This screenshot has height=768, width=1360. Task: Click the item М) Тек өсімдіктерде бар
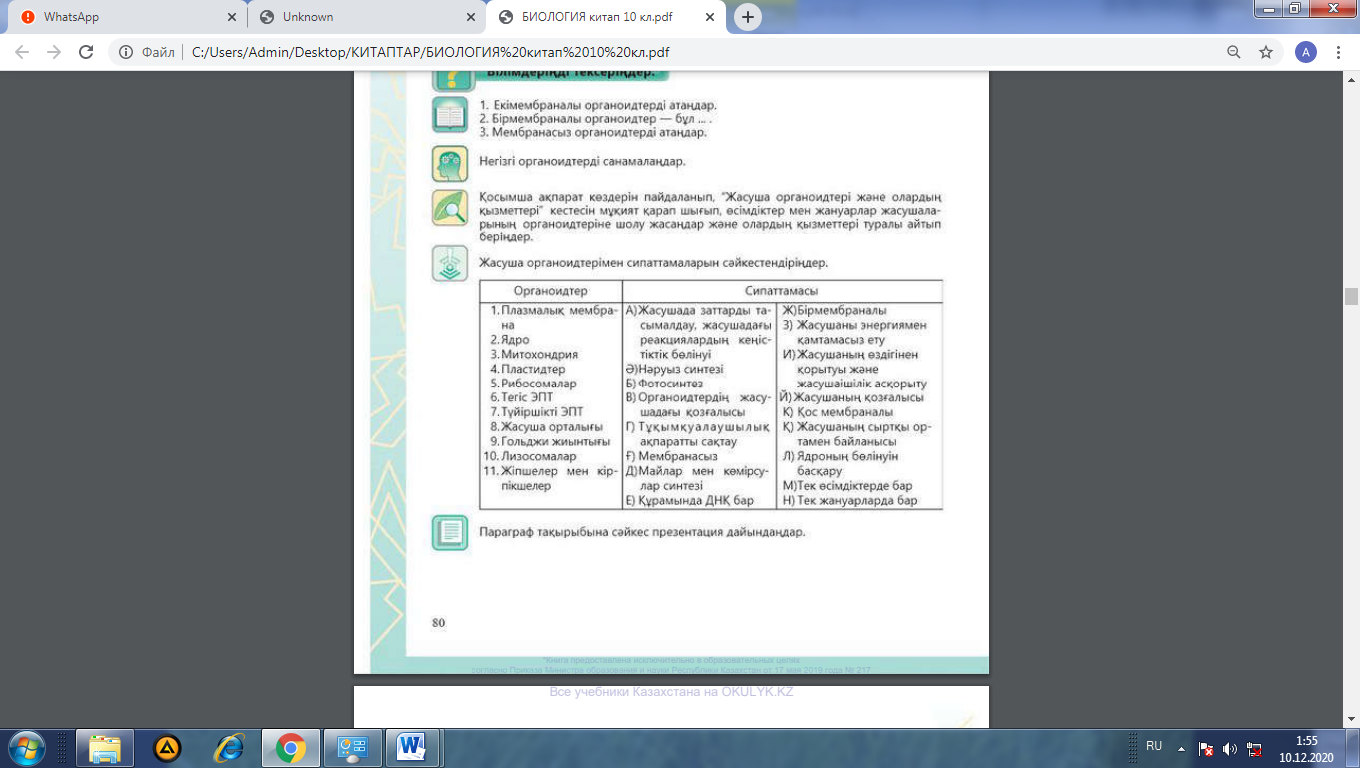848,485
